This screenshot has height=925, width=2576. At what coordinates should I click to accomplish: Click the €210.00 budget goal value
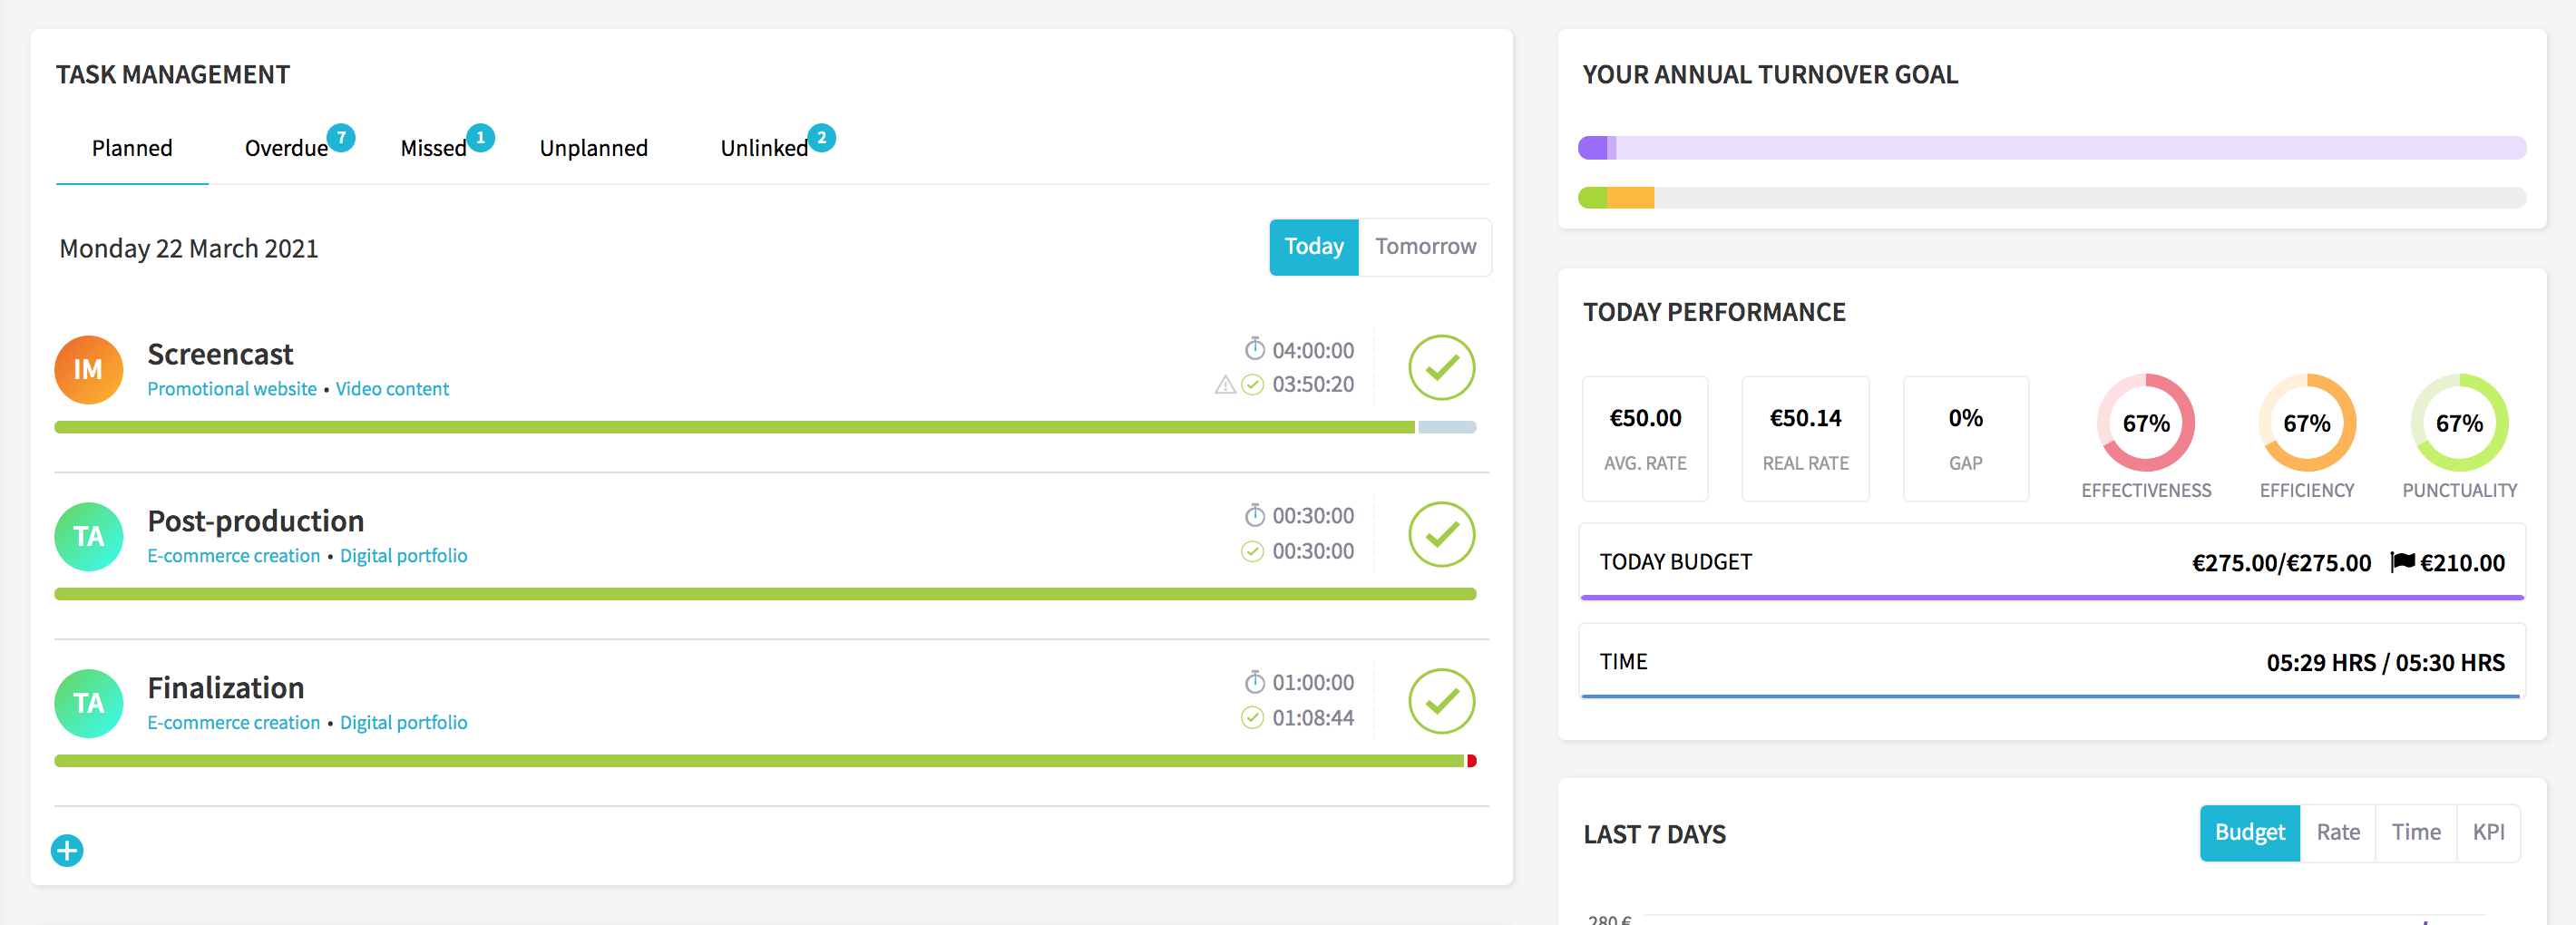pos(2462,563)
